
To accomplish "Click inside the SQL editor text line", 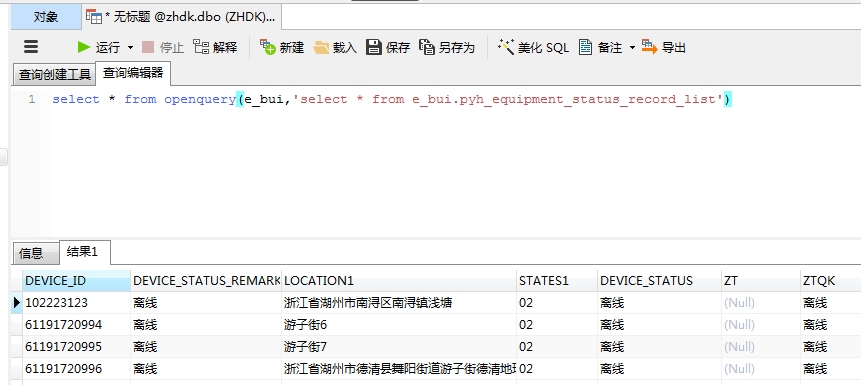I will (392, 99).
